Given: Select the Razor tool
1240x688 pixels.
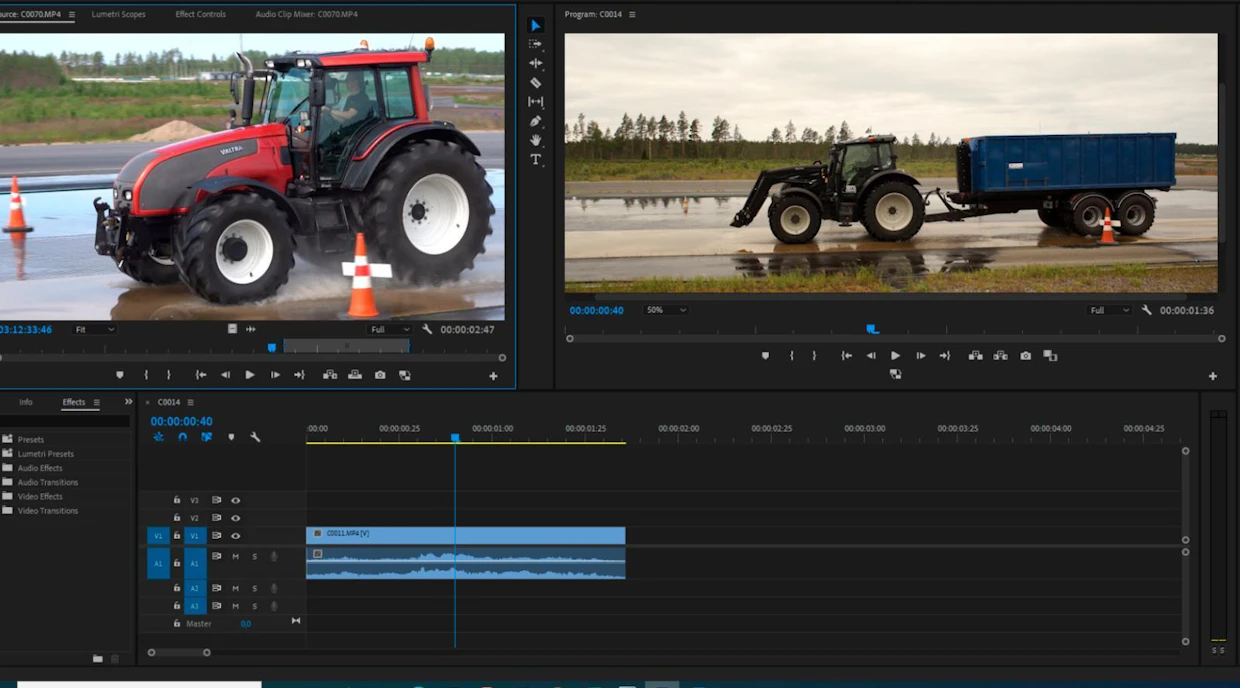Looking at the screenshot, I should pos(535,83).
